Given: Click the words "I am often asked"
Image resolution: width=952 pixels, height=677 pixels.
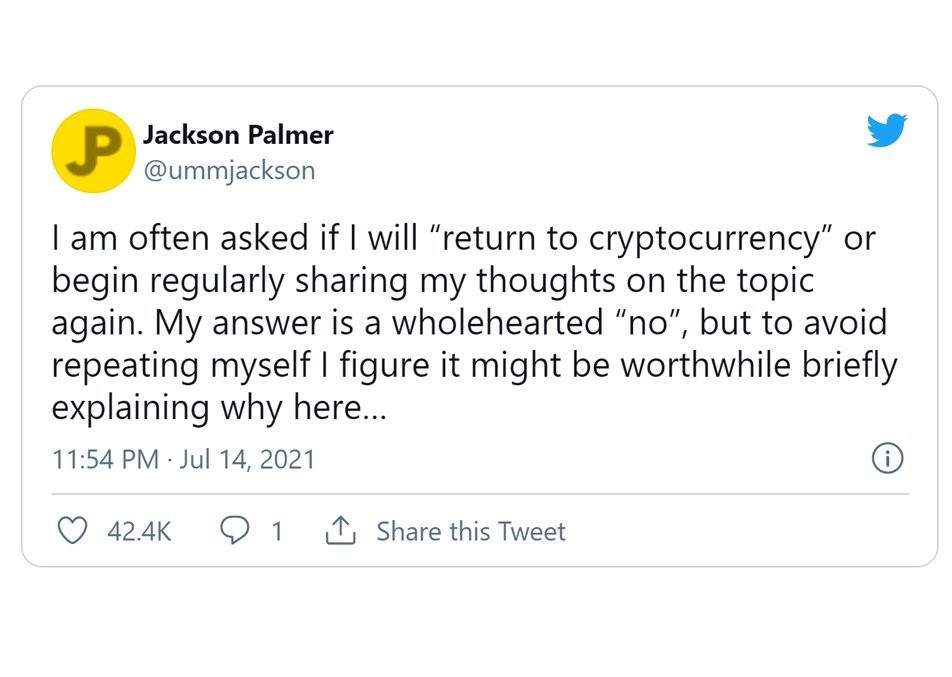Looking at the screenshot, I should [180, 238].
